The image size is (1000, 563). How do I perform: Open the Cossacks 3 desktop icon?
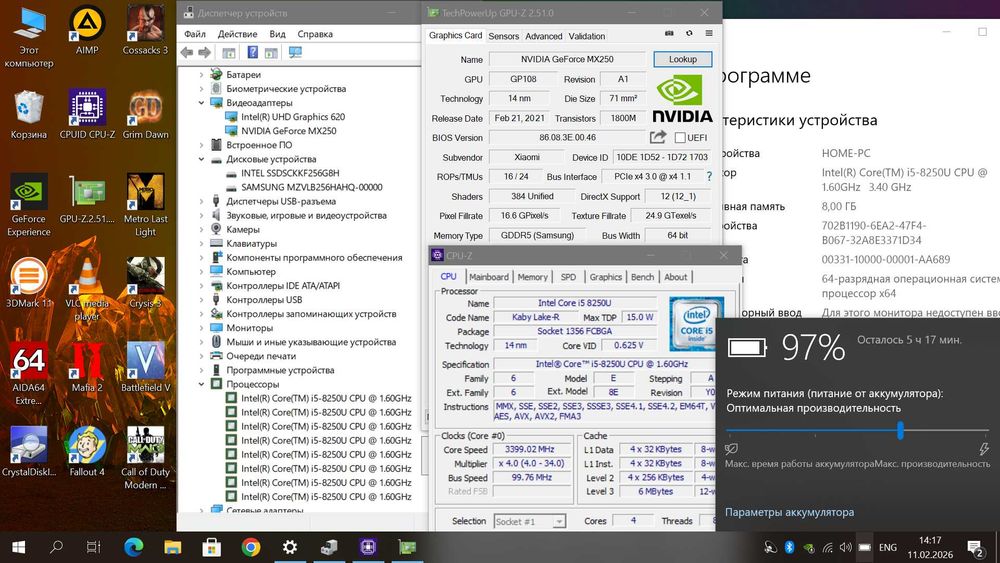145,31
